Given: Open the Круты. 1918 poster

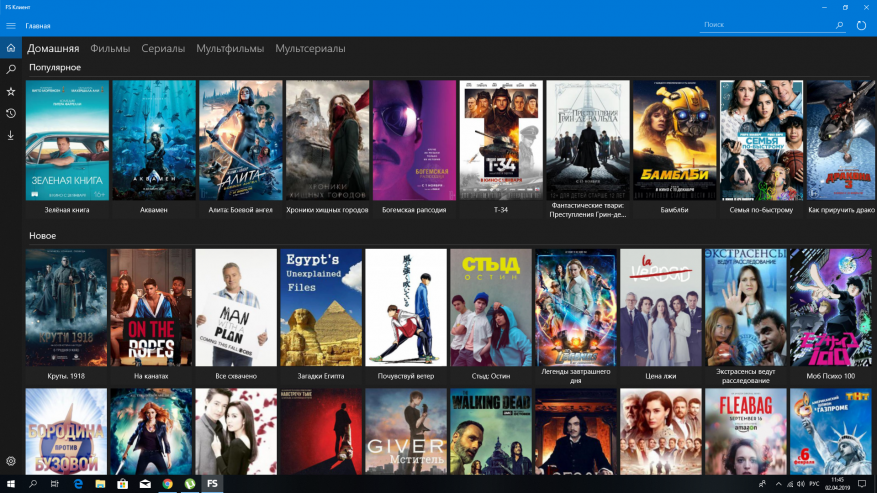Looking at the screenshot, I should [66, 307].
